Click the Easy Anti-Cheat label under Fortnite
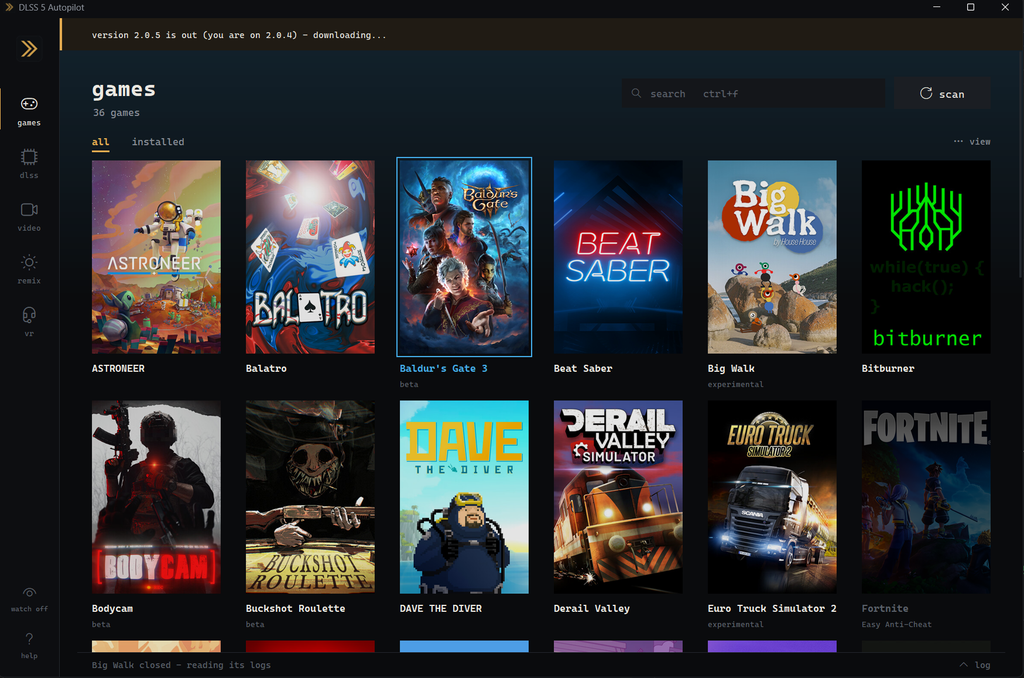Viewport: 1024px width, 678px height. point(896,624)
